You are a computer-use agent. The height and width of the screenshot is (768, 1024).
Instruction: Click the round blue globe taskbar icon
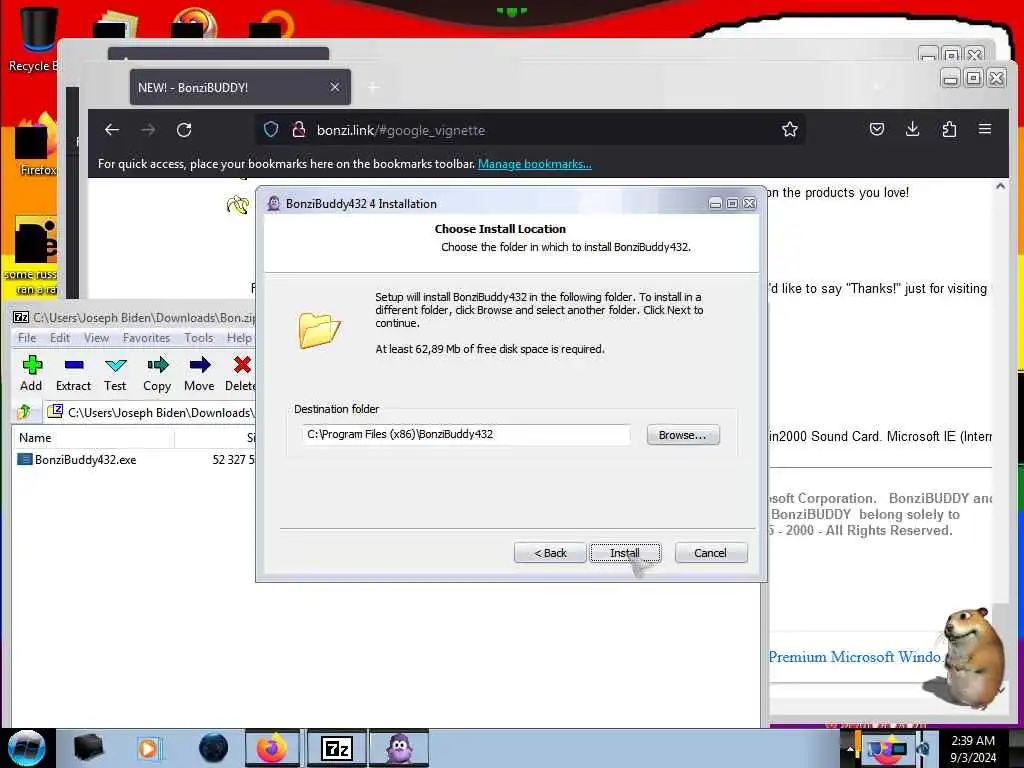pyautogui.click(x=214, y=748)
